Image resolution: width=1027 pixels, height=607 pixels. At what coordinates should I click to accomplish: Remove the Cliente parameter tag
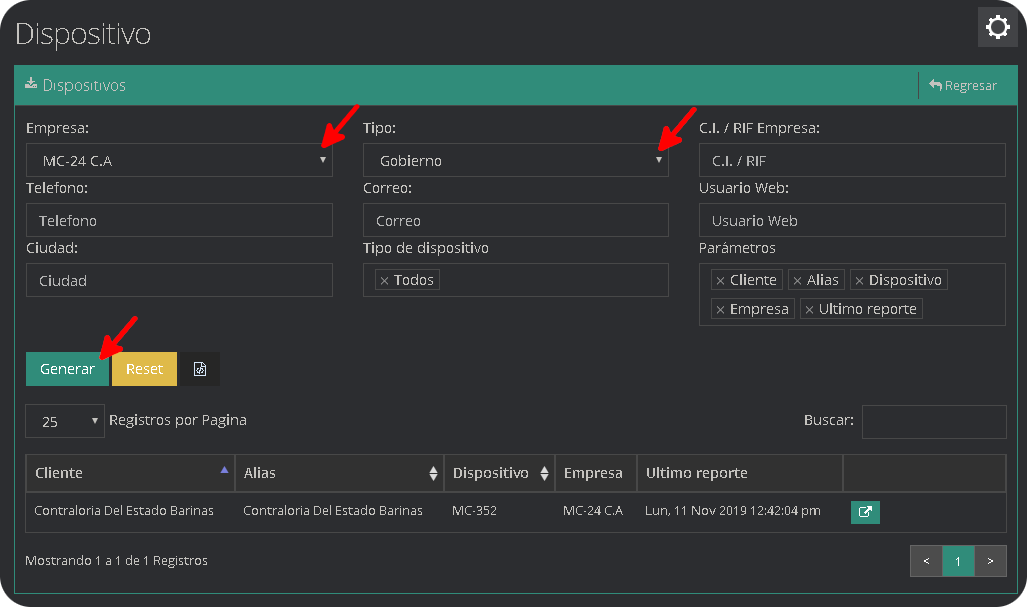720,281
